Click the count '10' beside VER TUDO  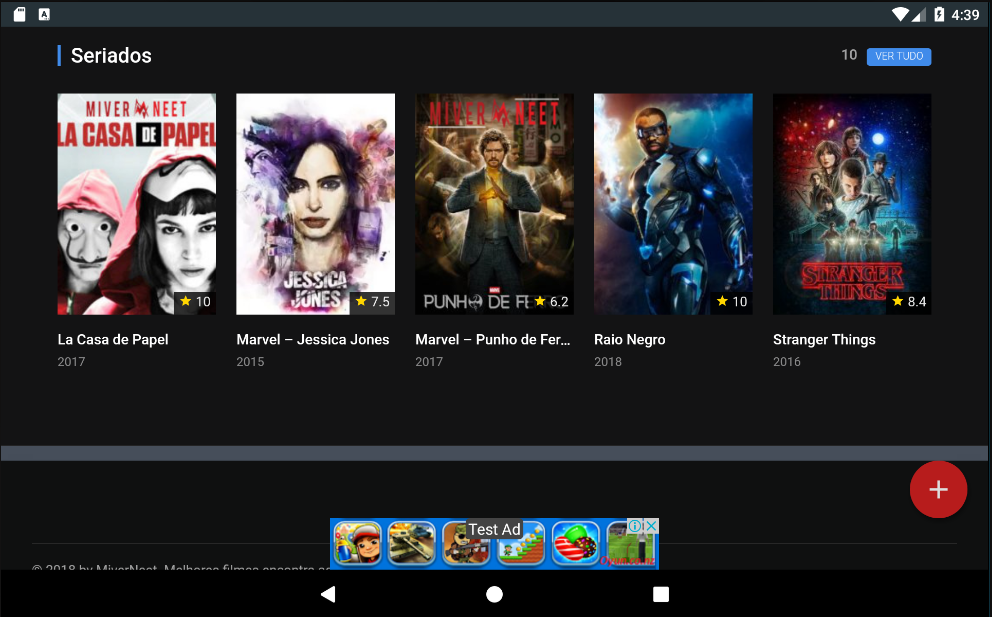[849, 55]
